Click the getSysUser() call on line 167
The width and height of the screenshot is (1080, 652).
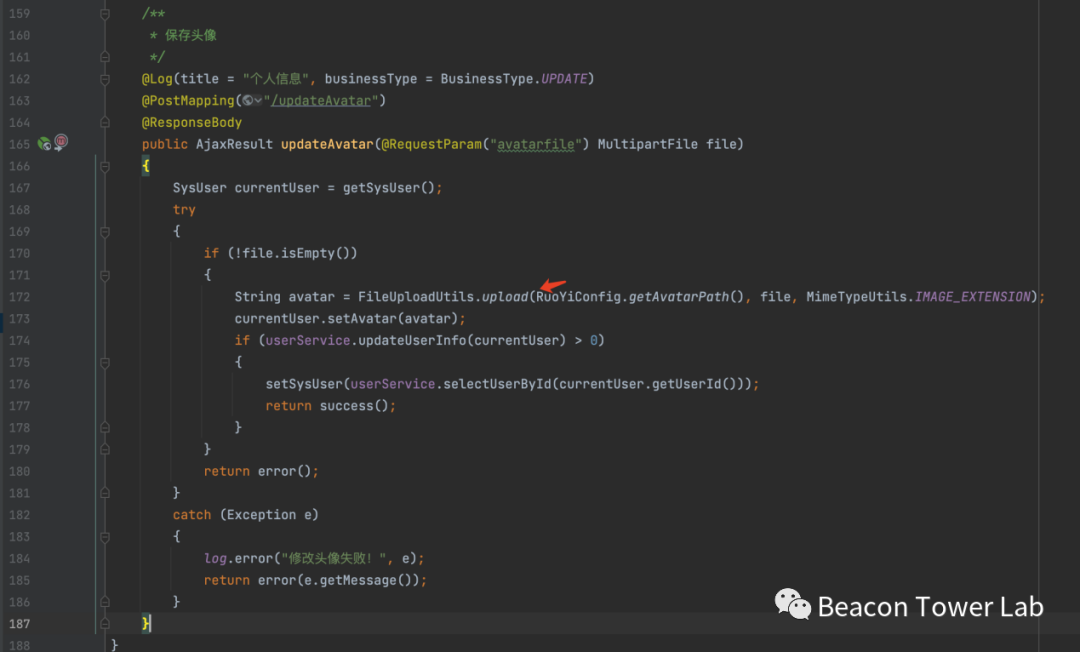388,188
